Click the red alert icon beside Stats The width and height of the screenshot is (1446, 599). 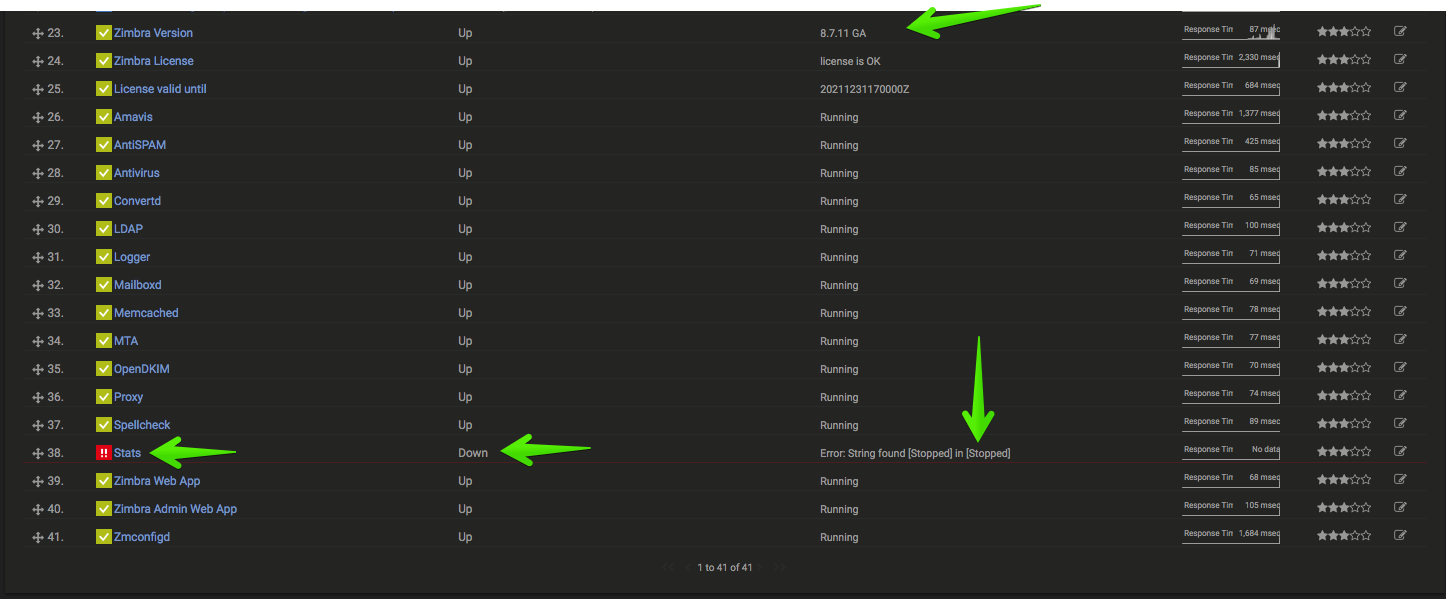pos(103,453)
